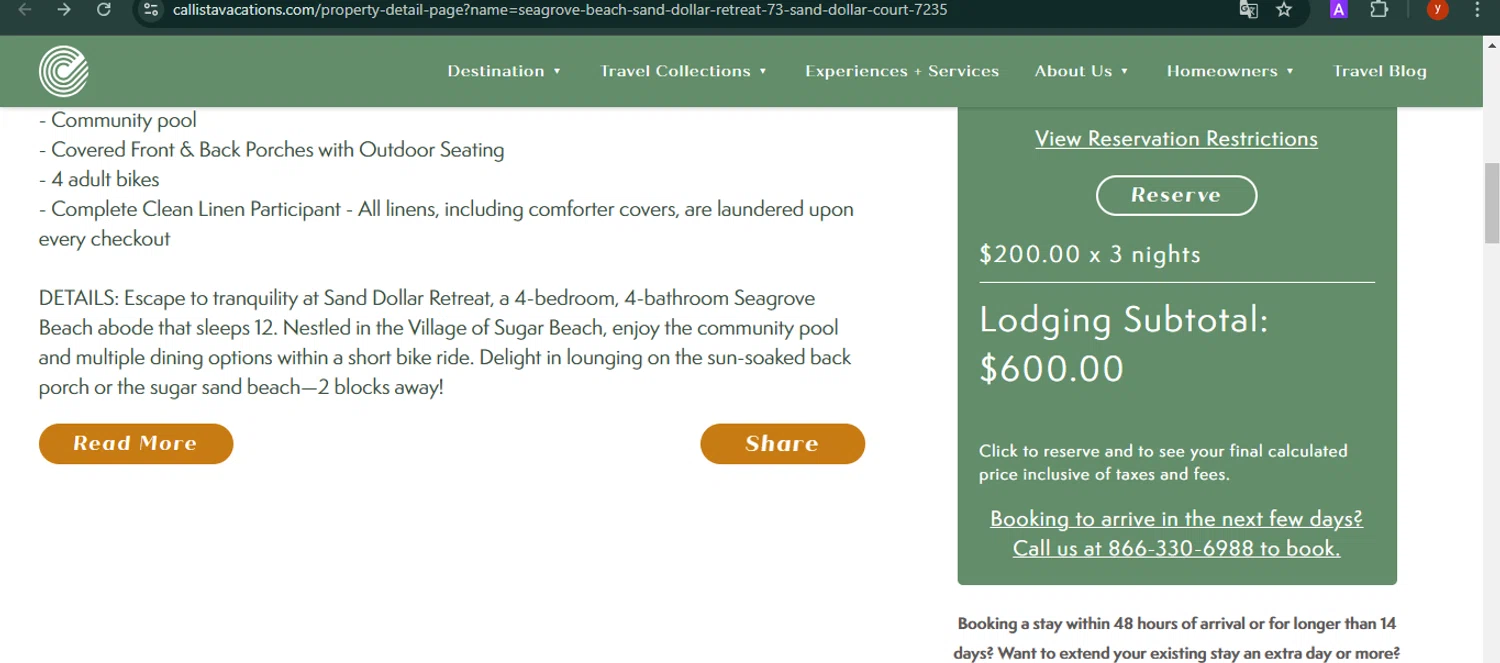
Task: Click the Callista Vacations logo
Action: pos(64,72)
